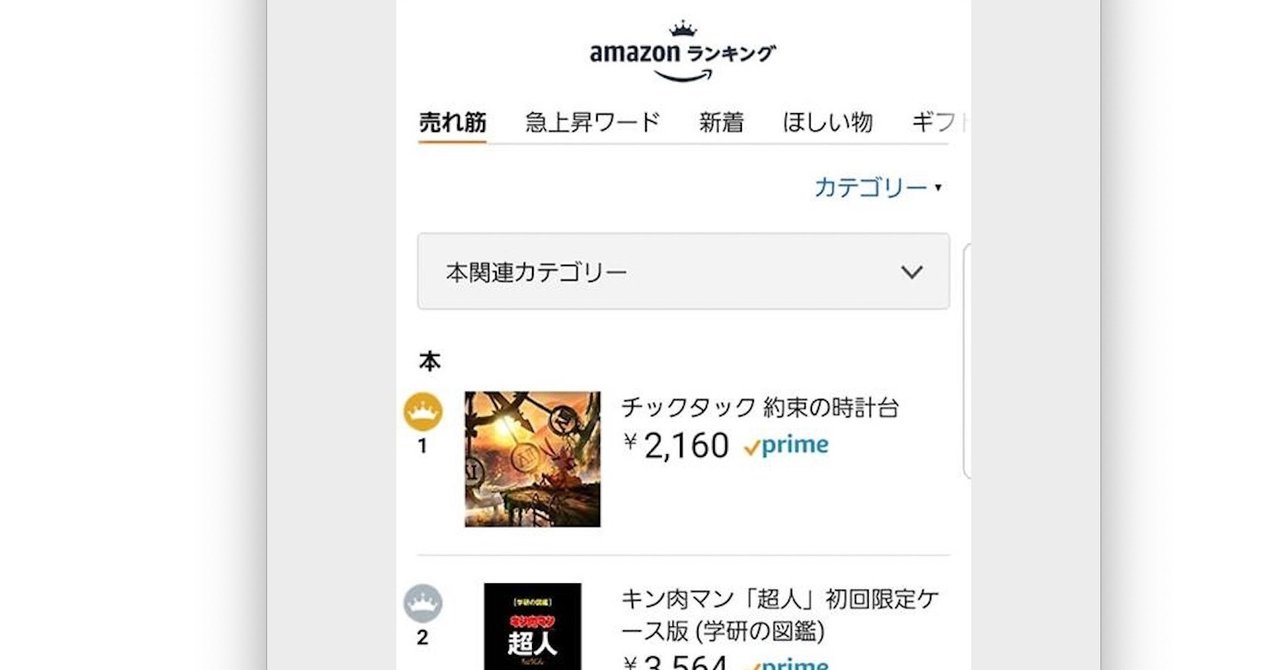The width and height of the screenshot is (1280, 670).
Task: Click the gold crown rank 1 badge
Action: [423, 412]
